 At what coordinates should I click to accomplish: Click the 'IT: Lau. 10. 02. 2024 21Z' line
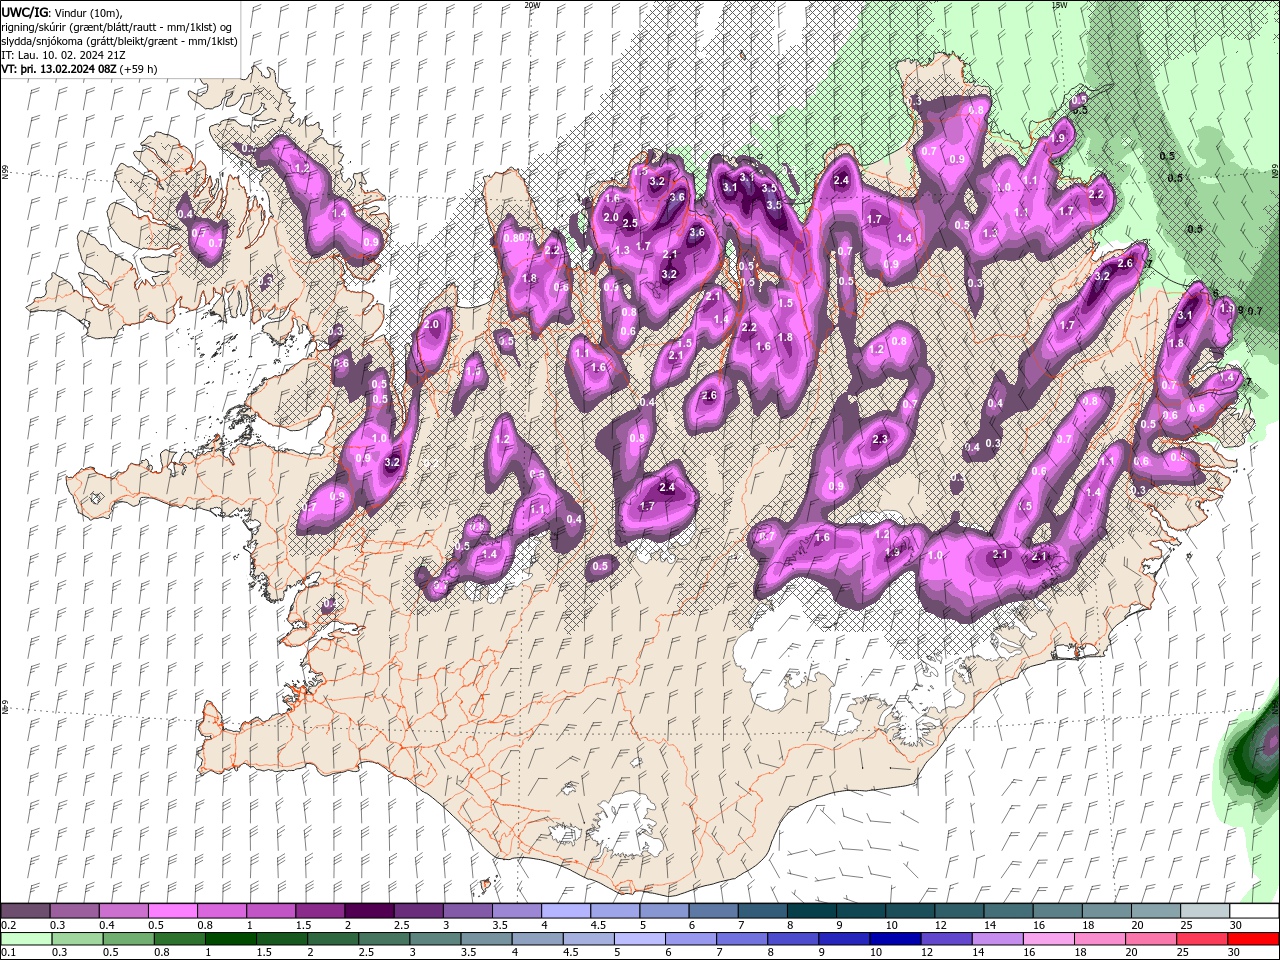63,55
